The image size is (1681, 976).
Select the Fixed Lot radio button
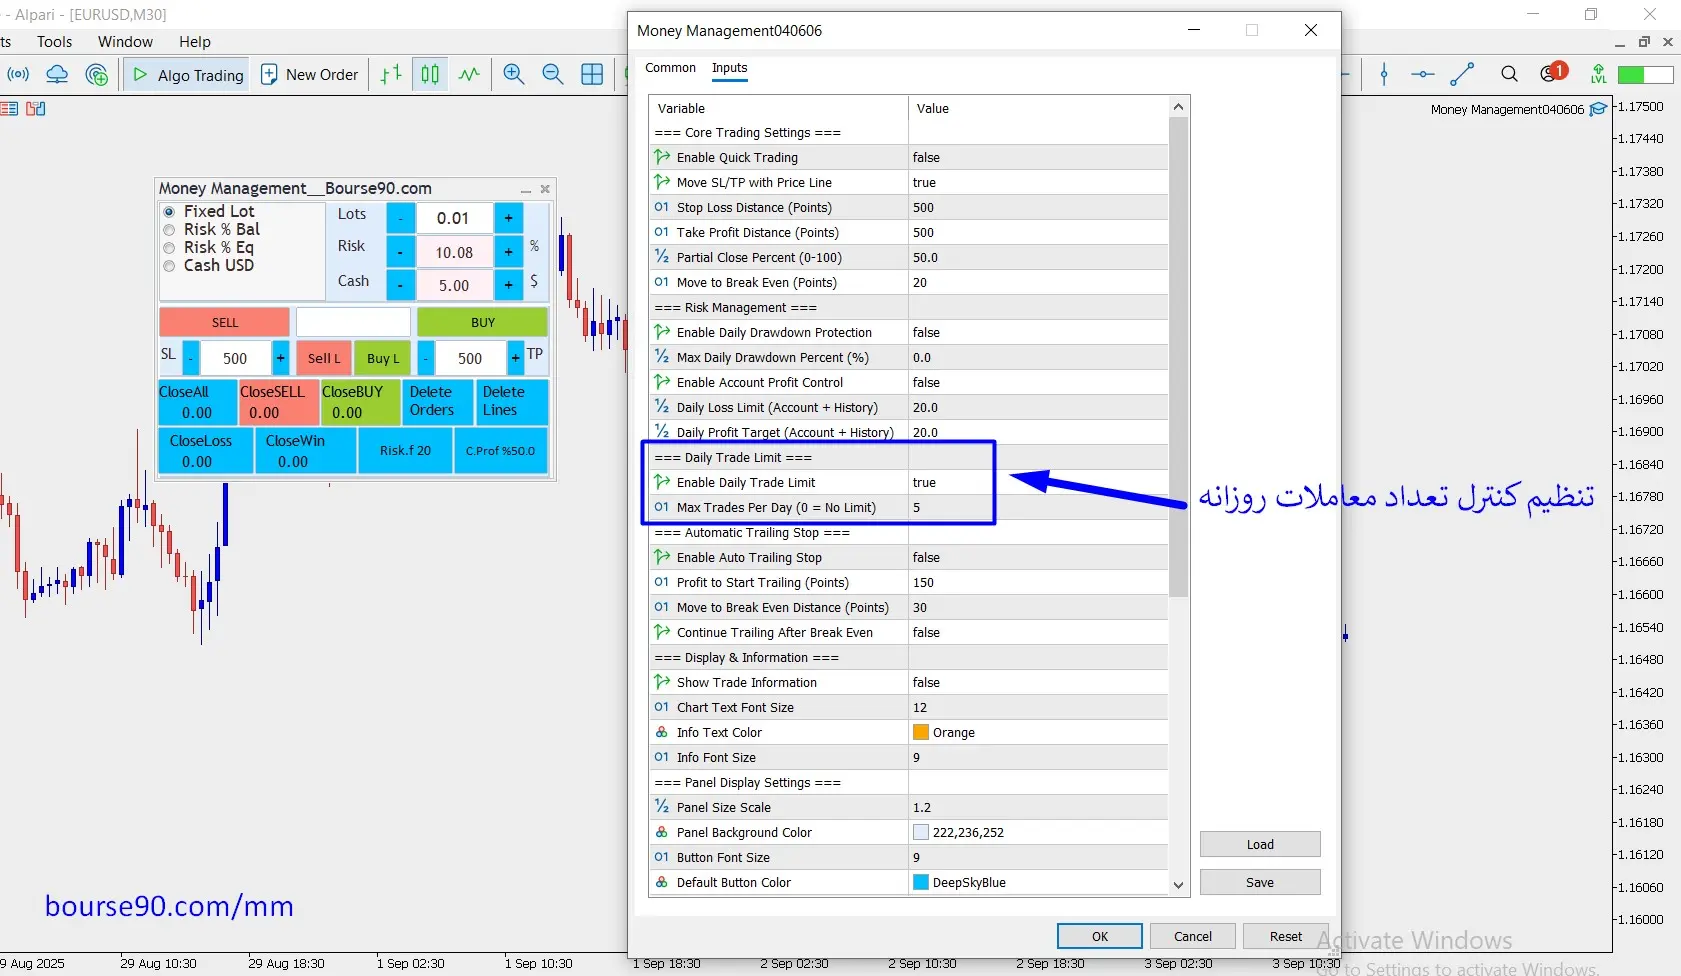(x=169, y=212)
